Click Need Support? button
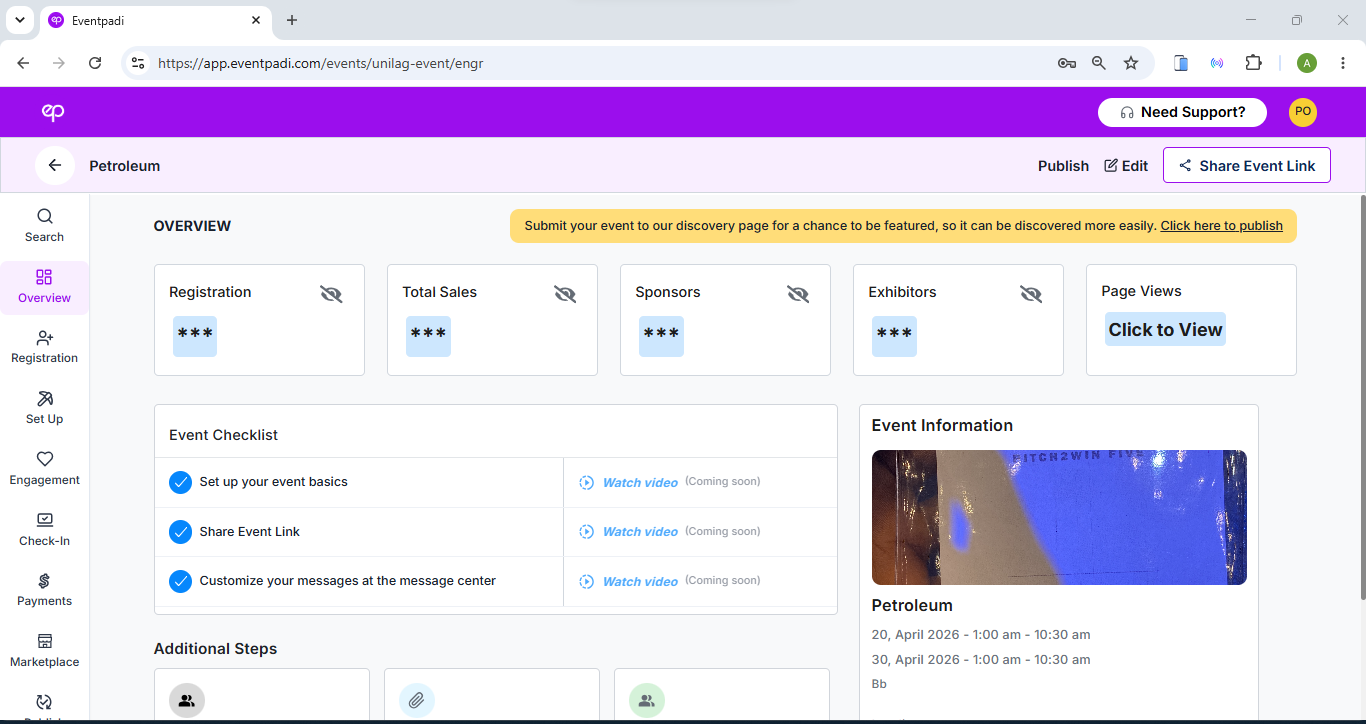 click(1182, 112)
